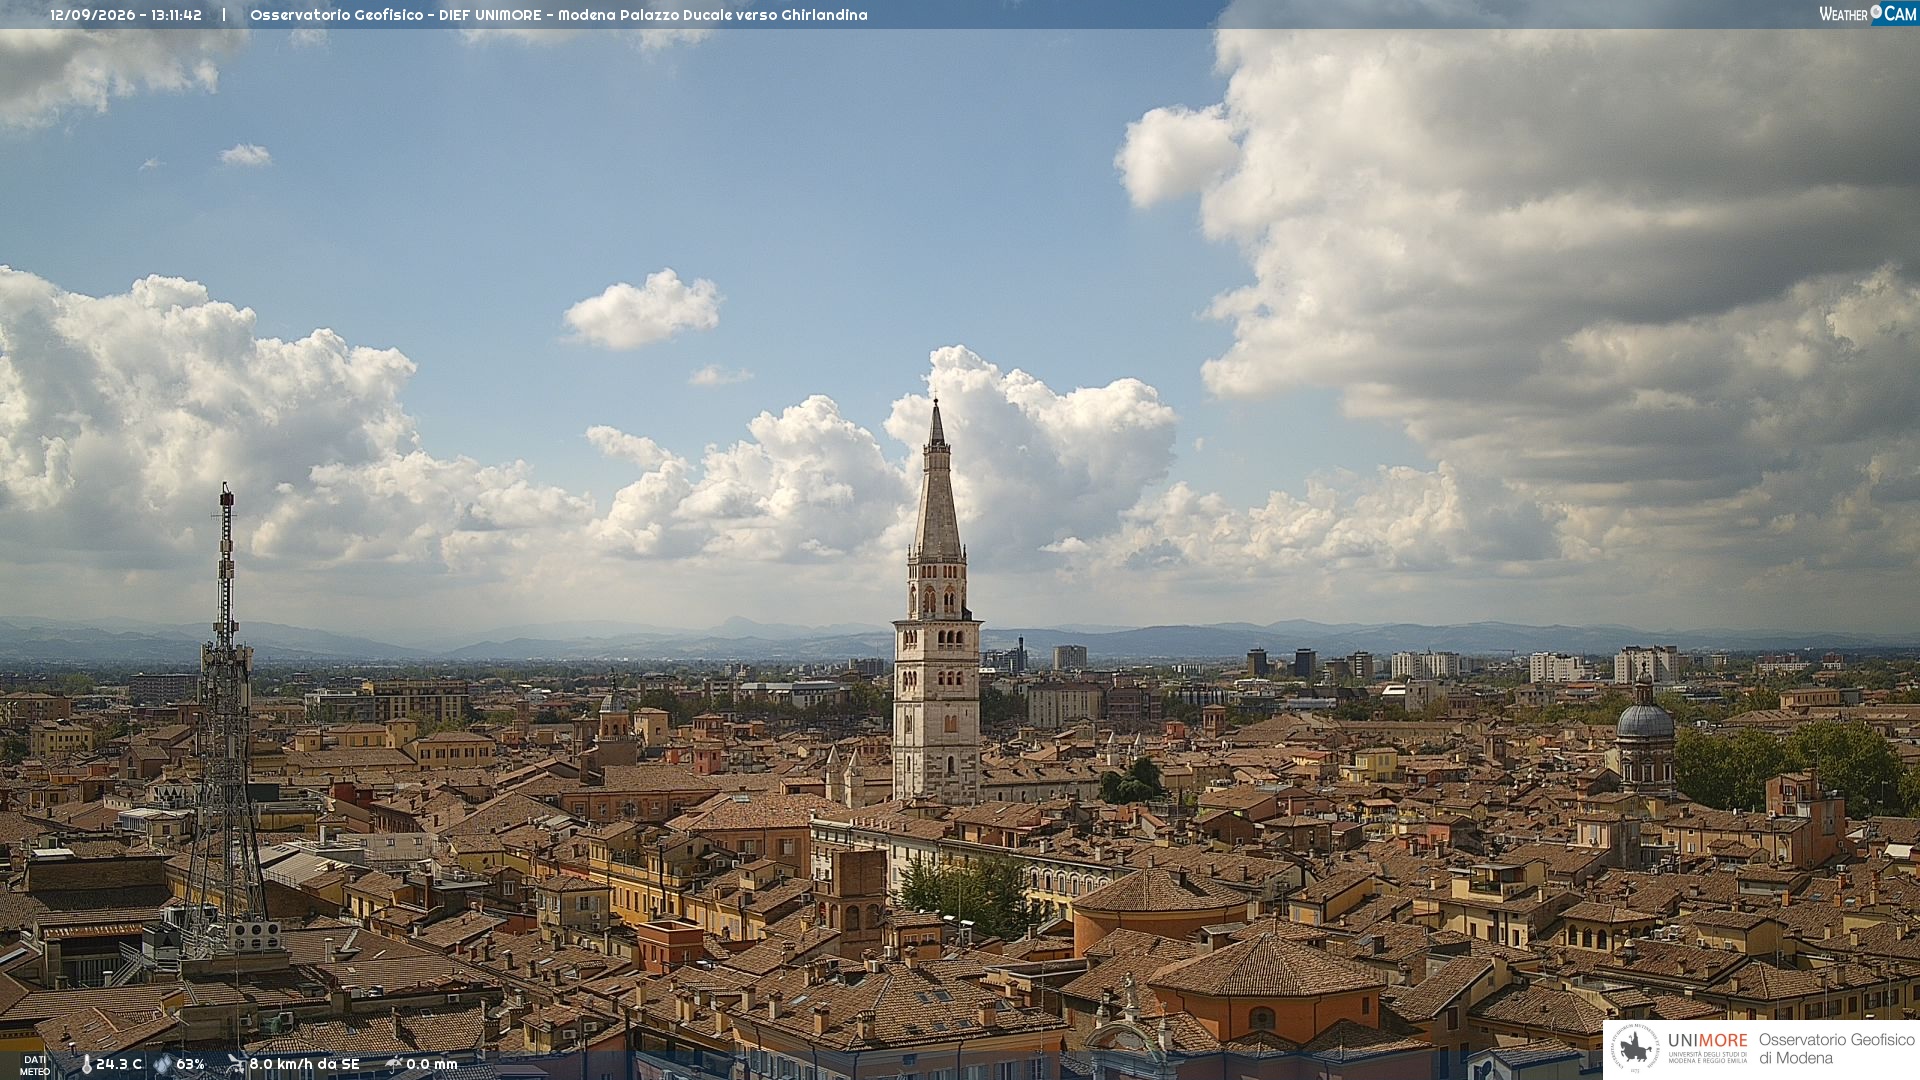The image size is (1920, 1080).
Task: Click the humidity water droplets icon
Action: (162, 1065)
